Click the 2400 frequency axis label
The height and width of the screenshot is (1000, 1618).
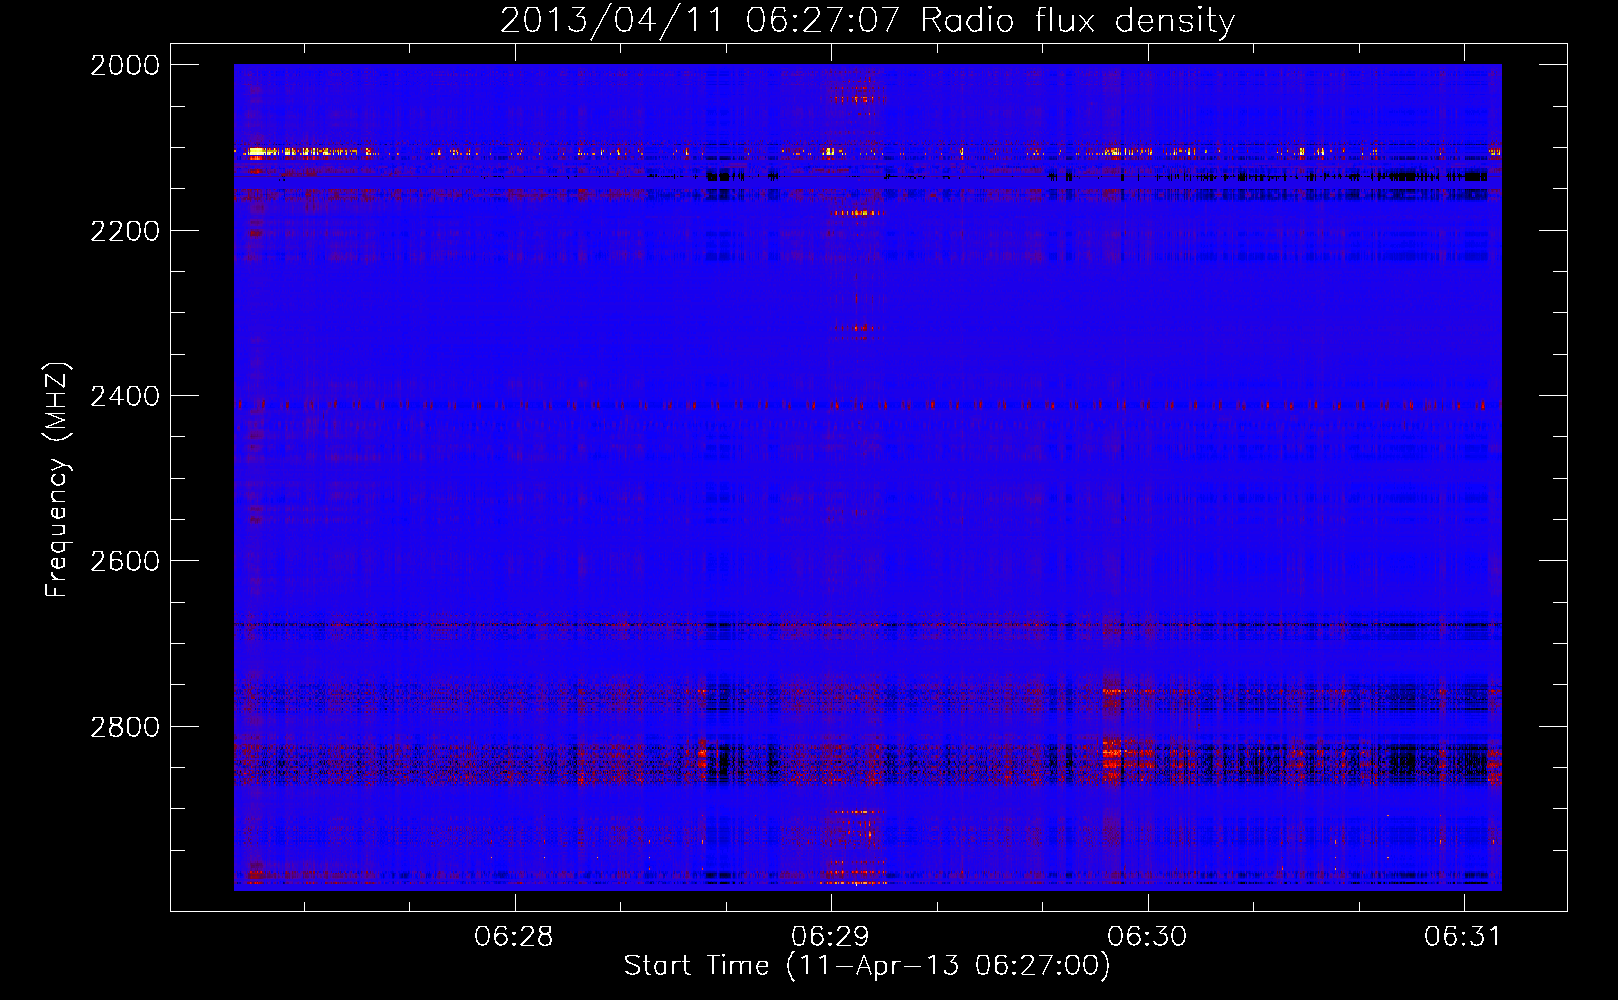(125, 397)
